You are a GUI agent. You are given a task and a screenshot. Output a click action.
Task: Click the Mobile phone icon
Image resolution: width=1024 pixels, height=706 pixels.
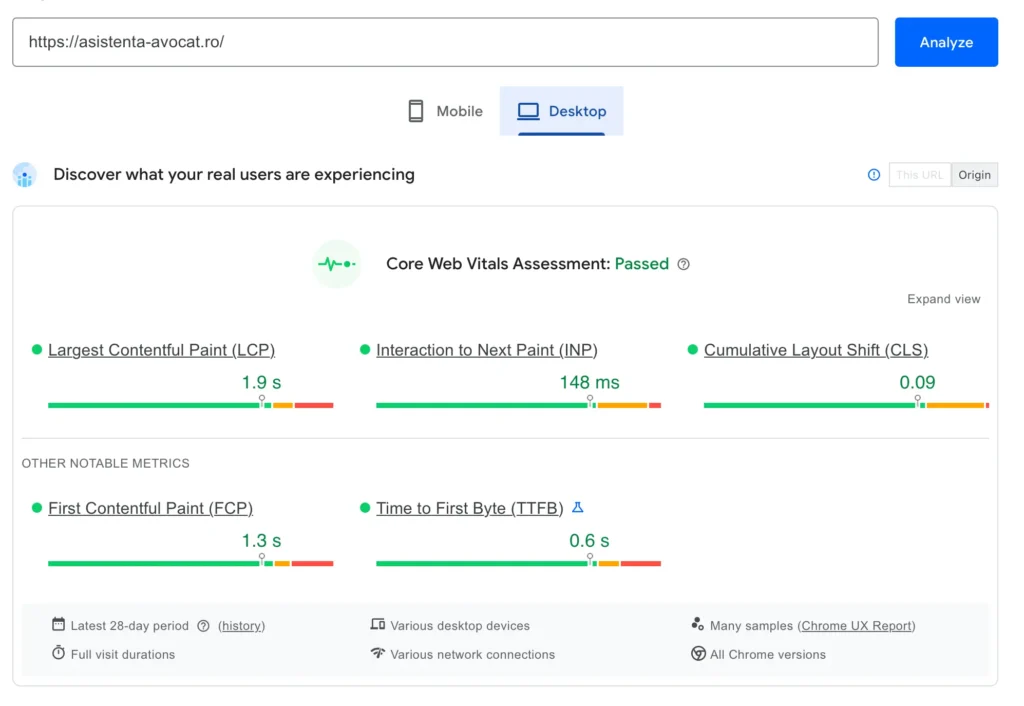coord(415,111)
